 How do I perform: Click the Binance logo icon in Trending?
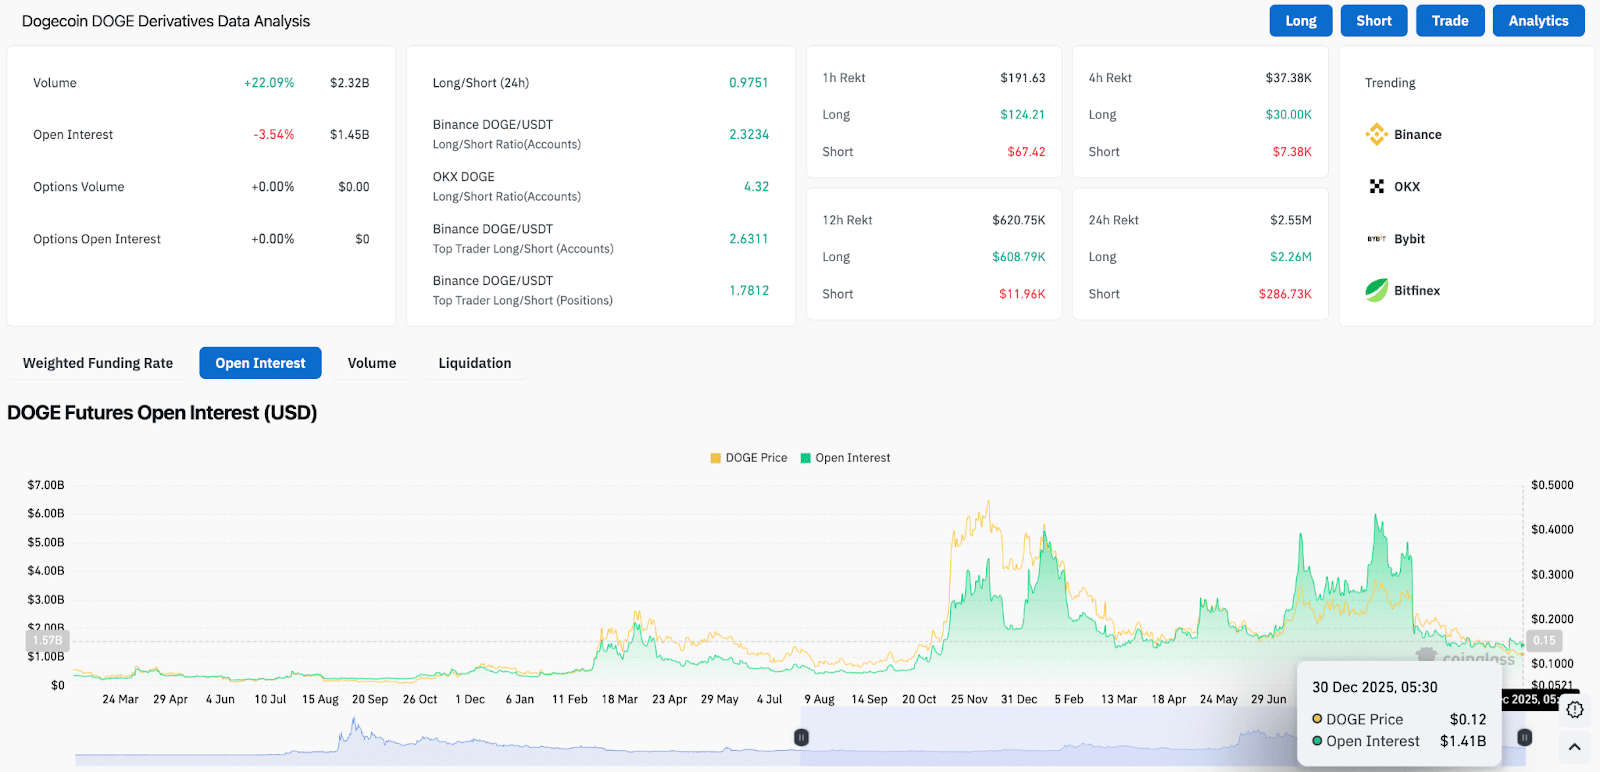coord(1376,134)
